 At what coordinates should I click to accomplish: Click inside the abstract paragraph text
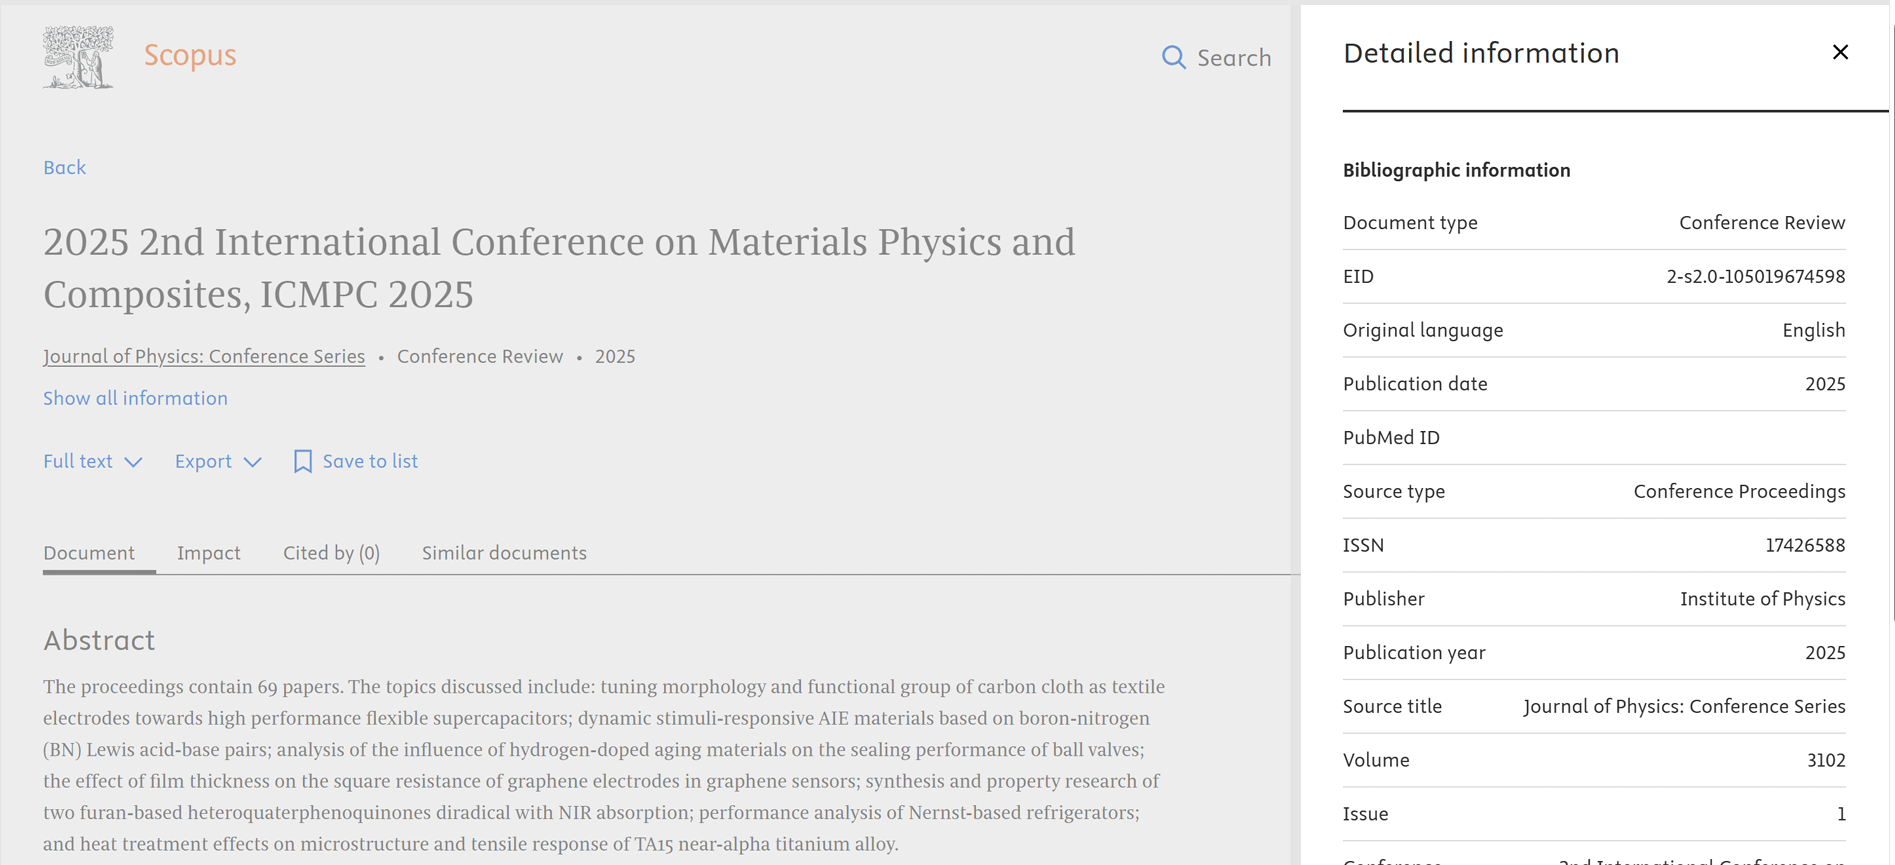(600, 765)
